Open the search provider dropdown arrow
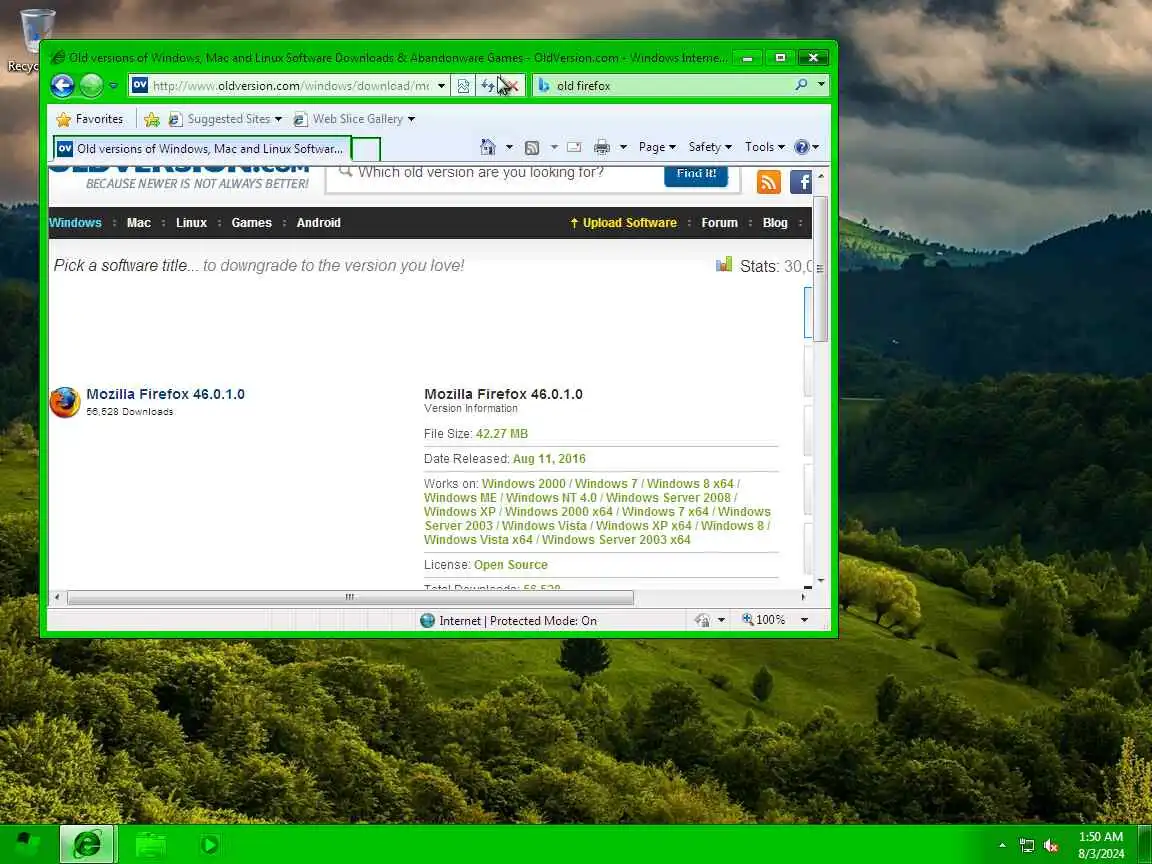The height and width of the screenshot is (864, 1152). (821, 85)
